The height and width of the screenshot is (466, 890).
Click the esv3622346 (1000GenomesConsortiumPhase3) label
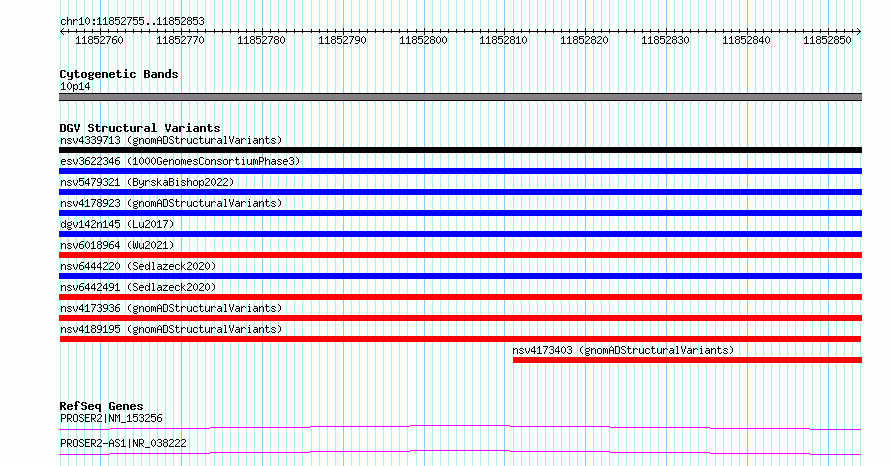tap(180, 161)
